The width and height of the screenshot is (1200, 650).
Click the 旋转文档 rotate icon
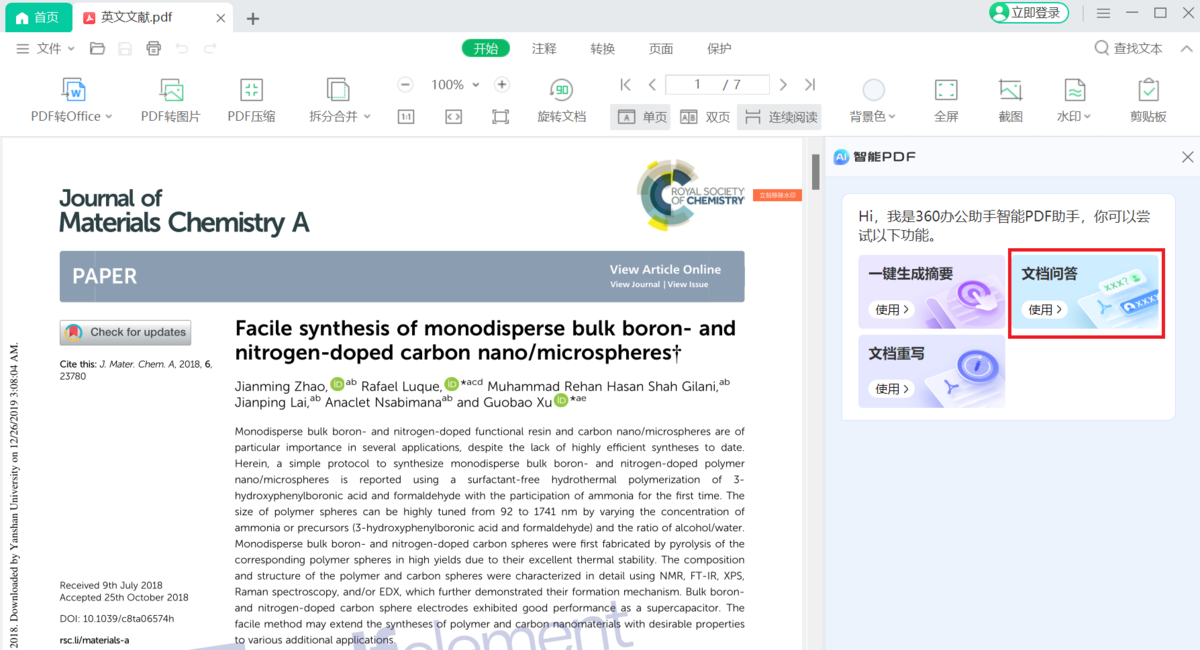click(561, 91)
